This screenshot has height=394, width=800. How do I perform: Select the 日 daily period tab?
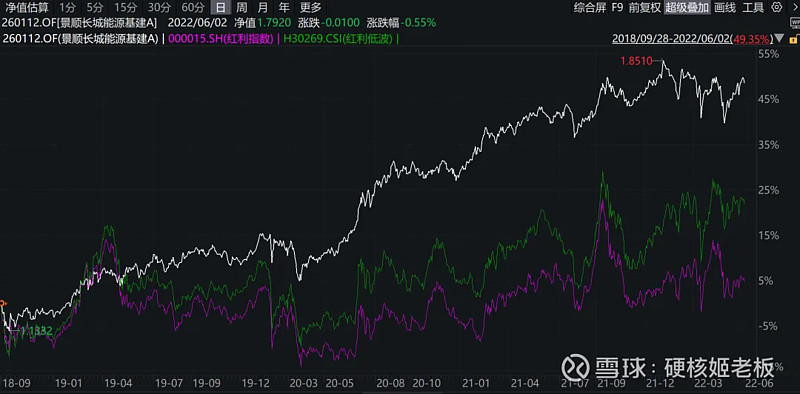click(220, 7)
